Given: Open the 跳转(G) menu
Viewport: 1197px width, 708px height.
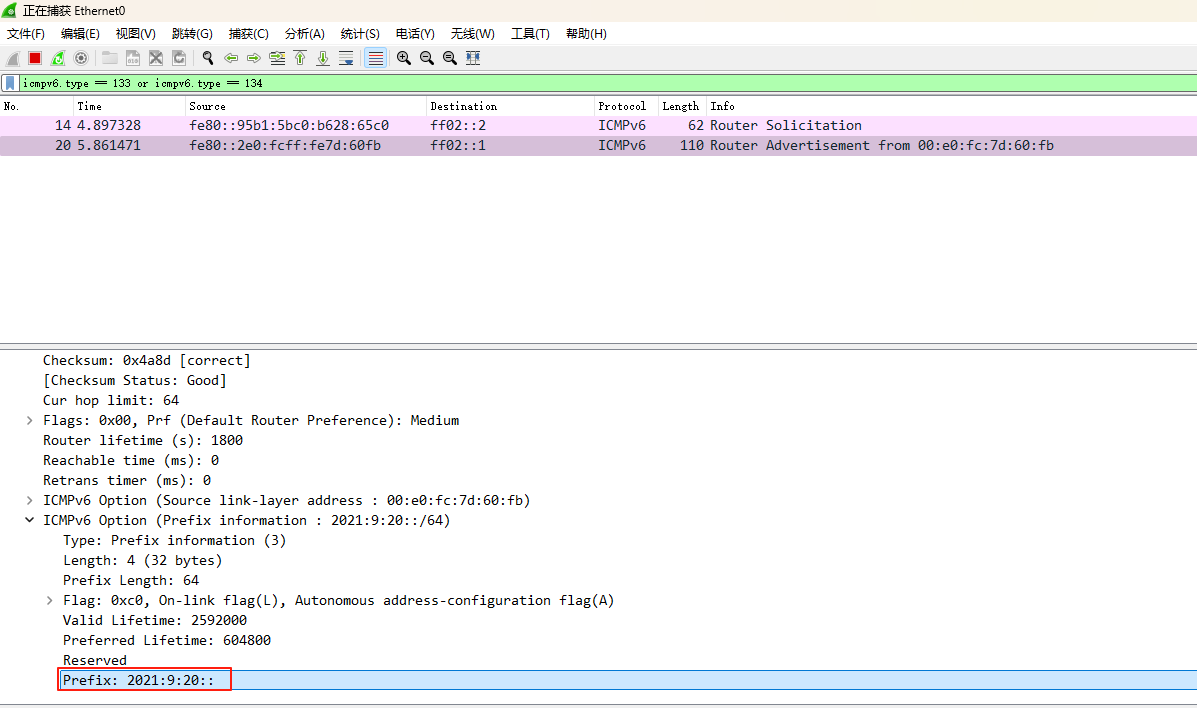Looking at the screenshot, I should pyautogui.click(x=192, y=34).
